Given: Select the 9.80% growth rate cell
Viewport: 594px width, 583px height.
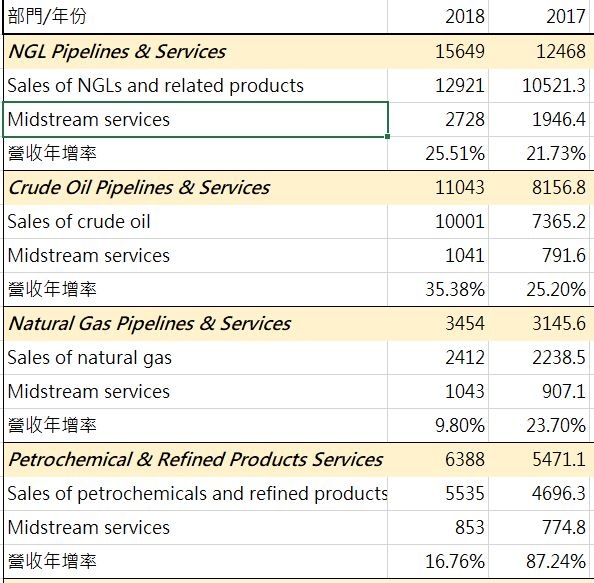Looking at the screenshot, I should click(438, 425).
